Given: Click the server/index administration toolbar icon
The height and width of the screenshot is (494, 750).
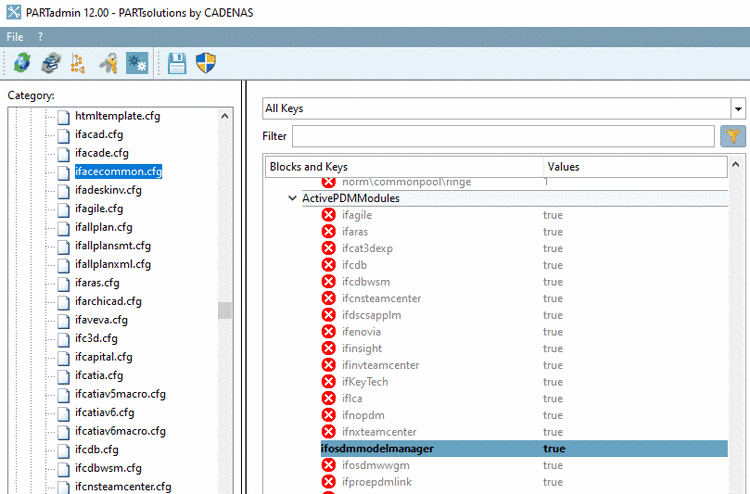Looking at the screenshot, I should 51,63.
